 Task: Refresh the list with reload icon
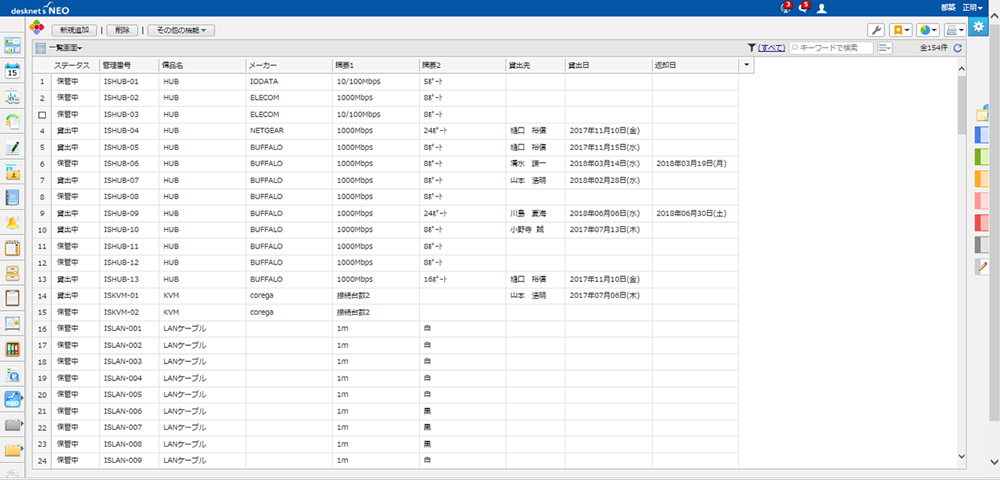[x=958, y=48]
